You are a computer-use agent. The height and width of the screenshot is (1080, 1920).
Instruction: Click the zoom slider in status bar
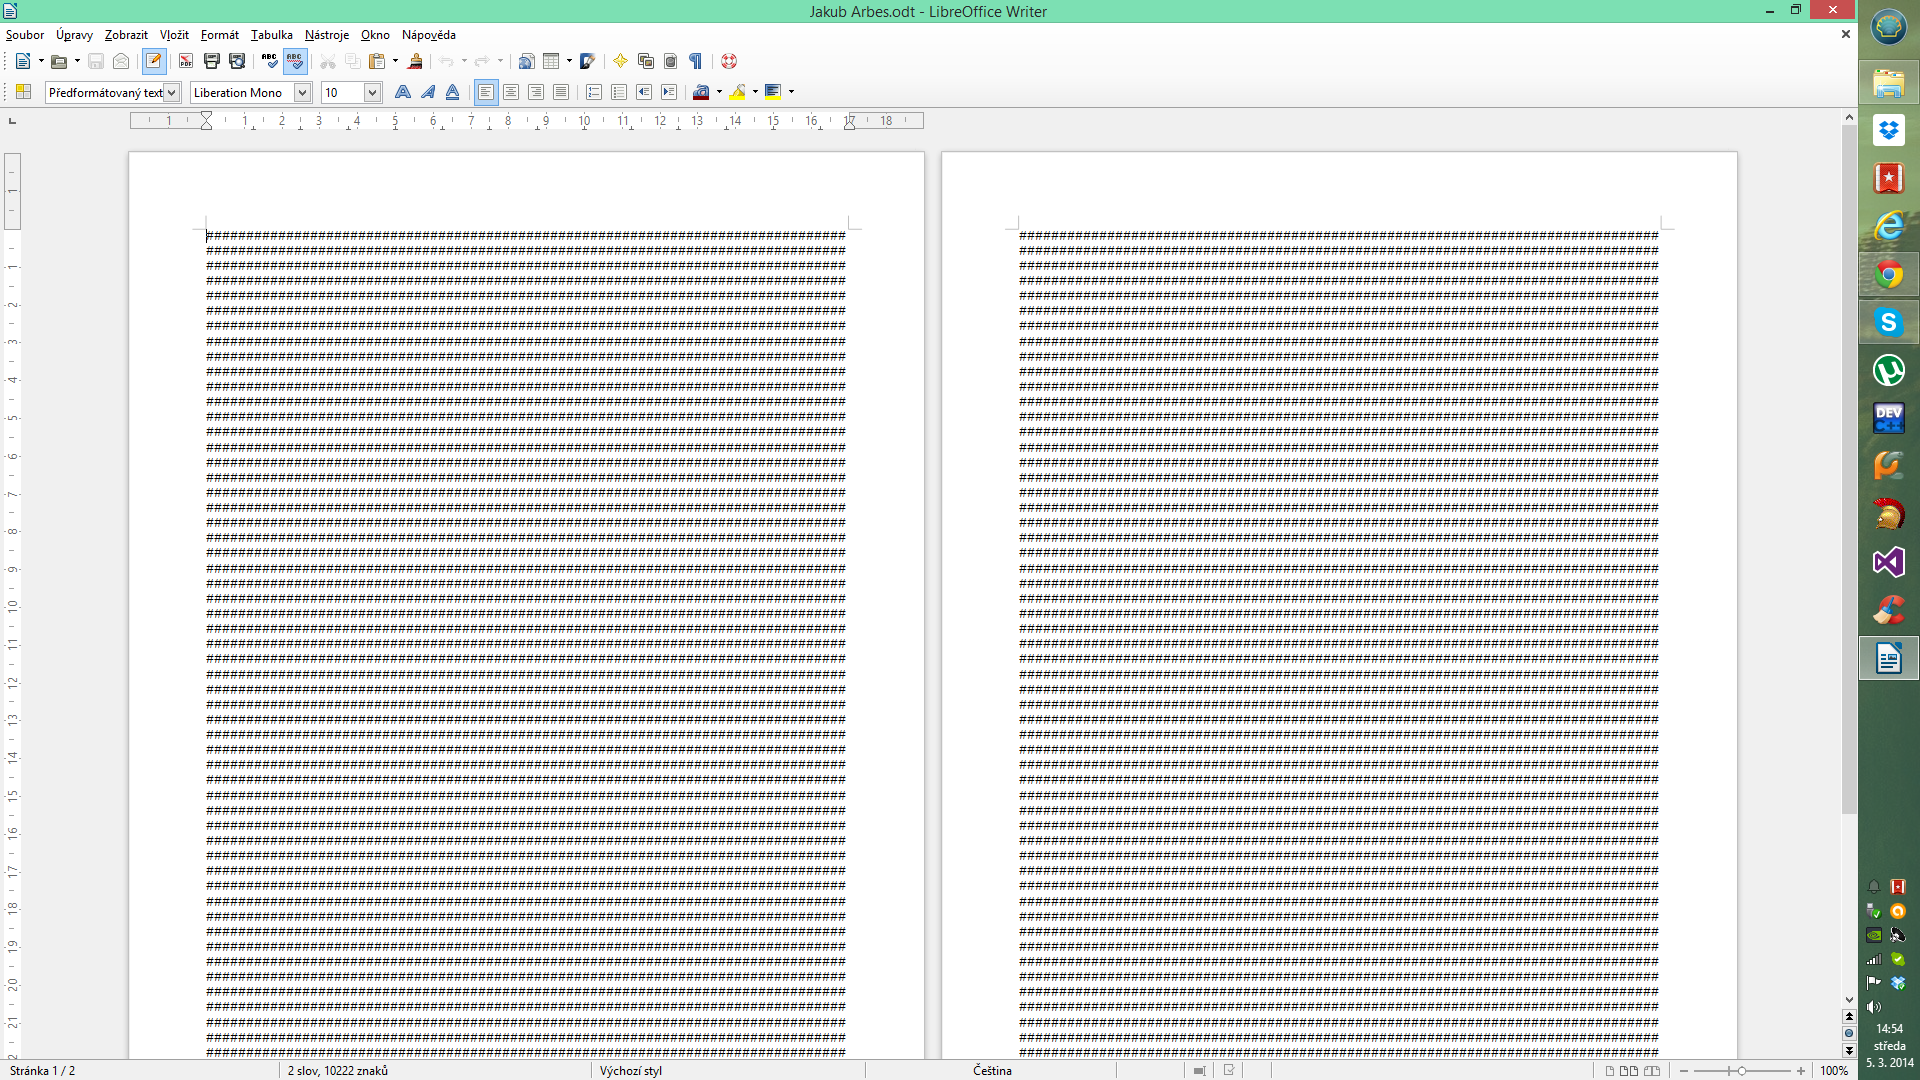pyautogui.click(x=1741, y=1070)
